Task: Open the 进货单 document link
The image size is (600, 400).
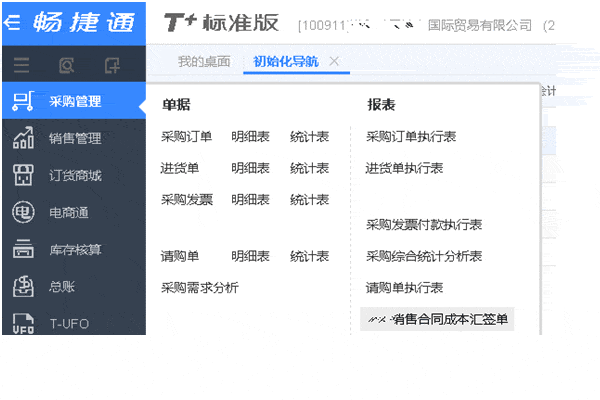Action: (x=180, y=168)
